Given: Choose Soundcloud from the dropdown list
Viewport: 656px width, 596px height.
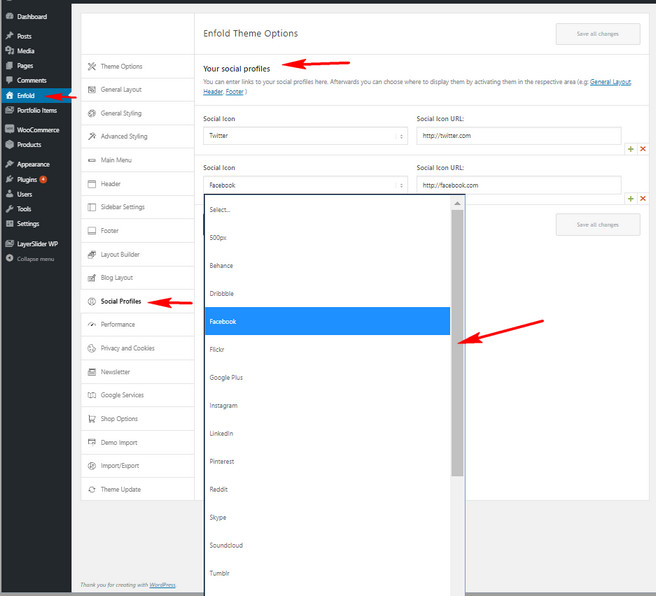Looking at the screenshot, I should 328,545.
